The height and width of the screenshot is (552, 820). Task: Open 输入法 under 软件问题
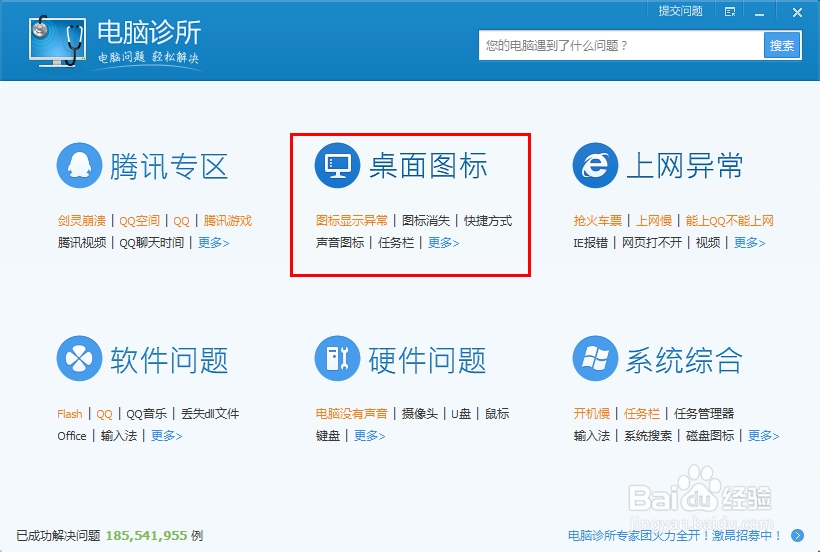click(x=119, y=435)
